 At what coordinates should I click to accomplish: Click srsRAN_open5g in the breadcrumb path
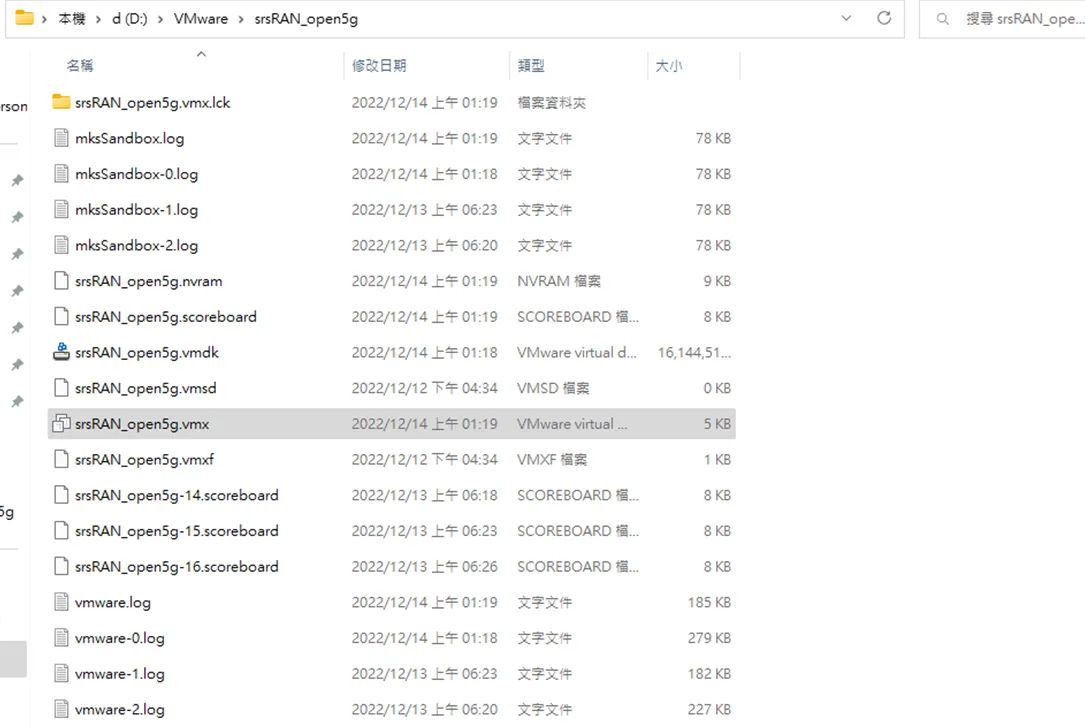pyautogui.click(x=306, y=19)
